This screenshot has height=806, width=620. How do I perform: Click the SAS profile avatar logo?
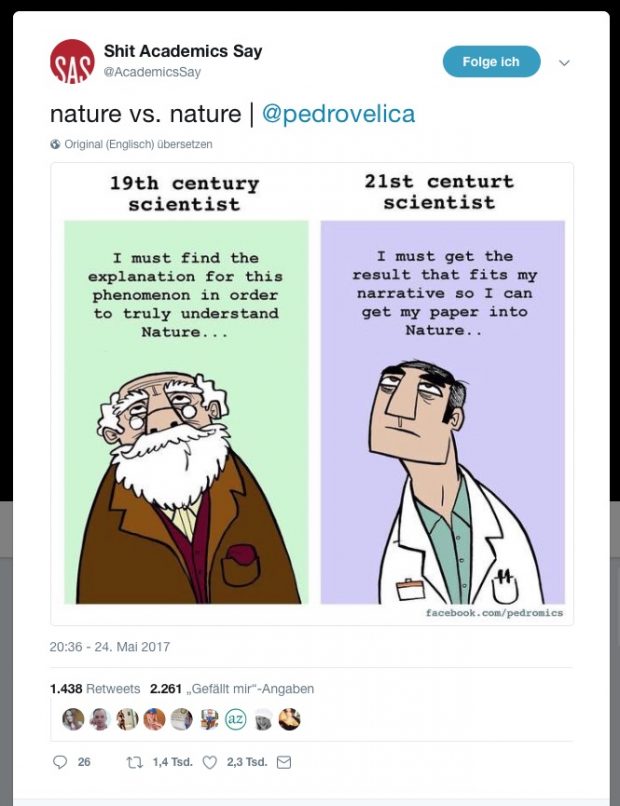(x=72, y=62)
